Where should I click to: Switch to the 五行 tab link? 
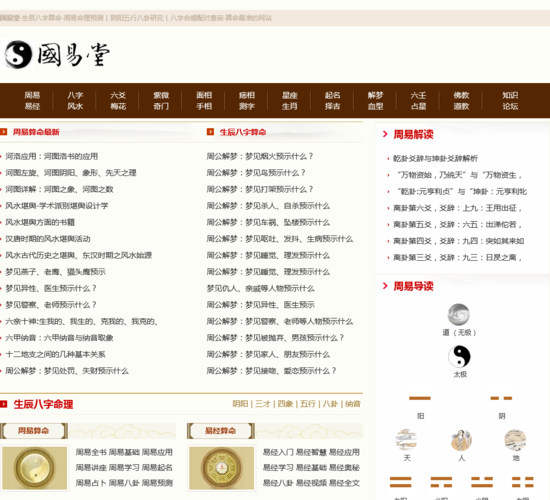coord(308,404)
